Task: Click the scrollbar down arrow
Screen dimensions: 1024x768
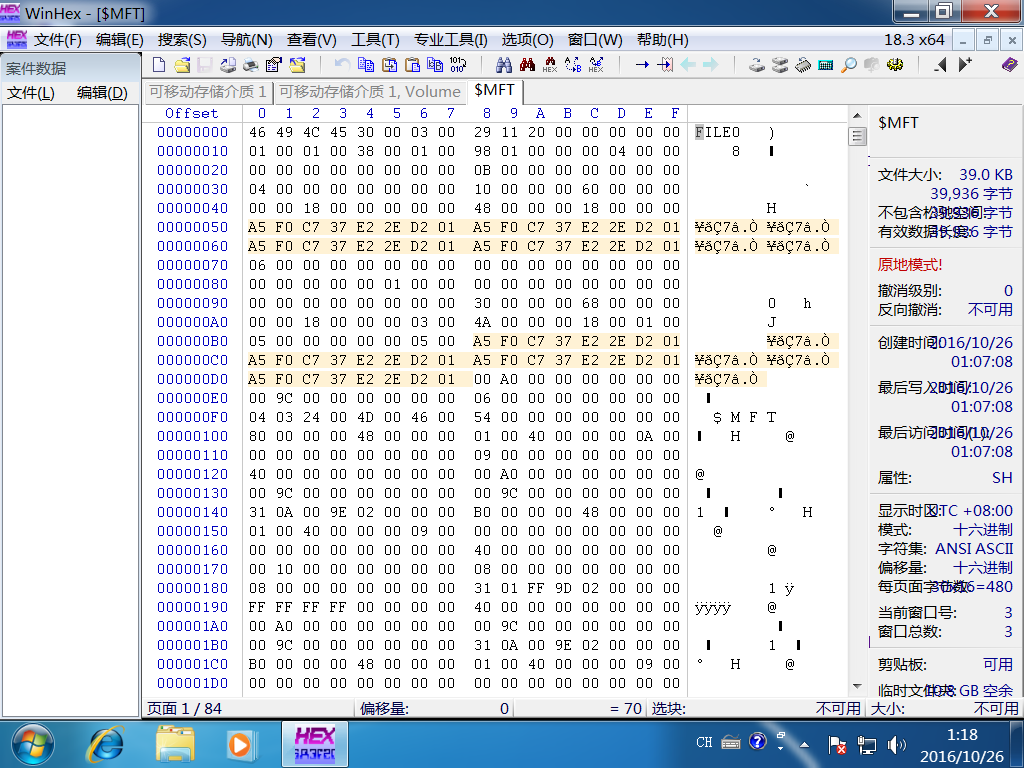Action: (857, 686)
